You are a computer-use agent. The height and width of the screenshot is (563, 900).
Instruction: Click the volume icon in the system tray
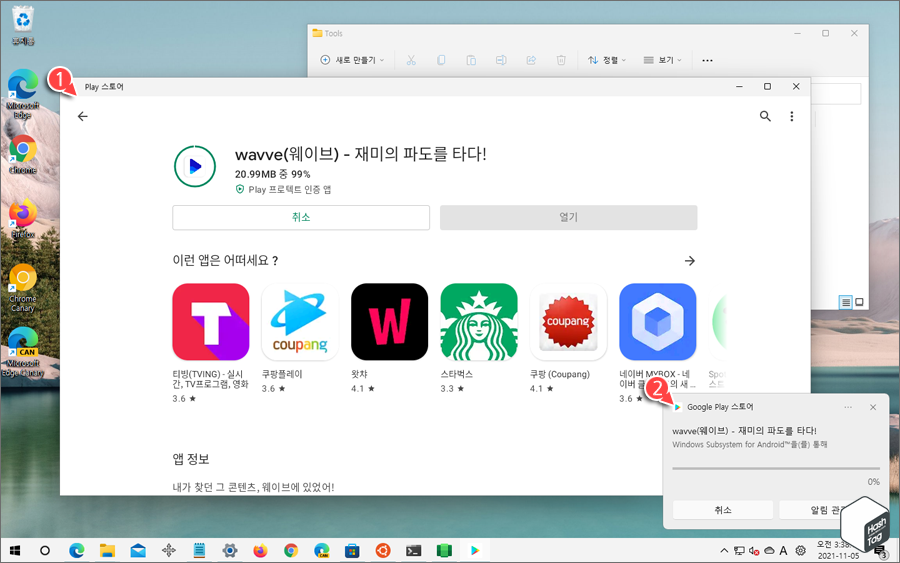754,551
